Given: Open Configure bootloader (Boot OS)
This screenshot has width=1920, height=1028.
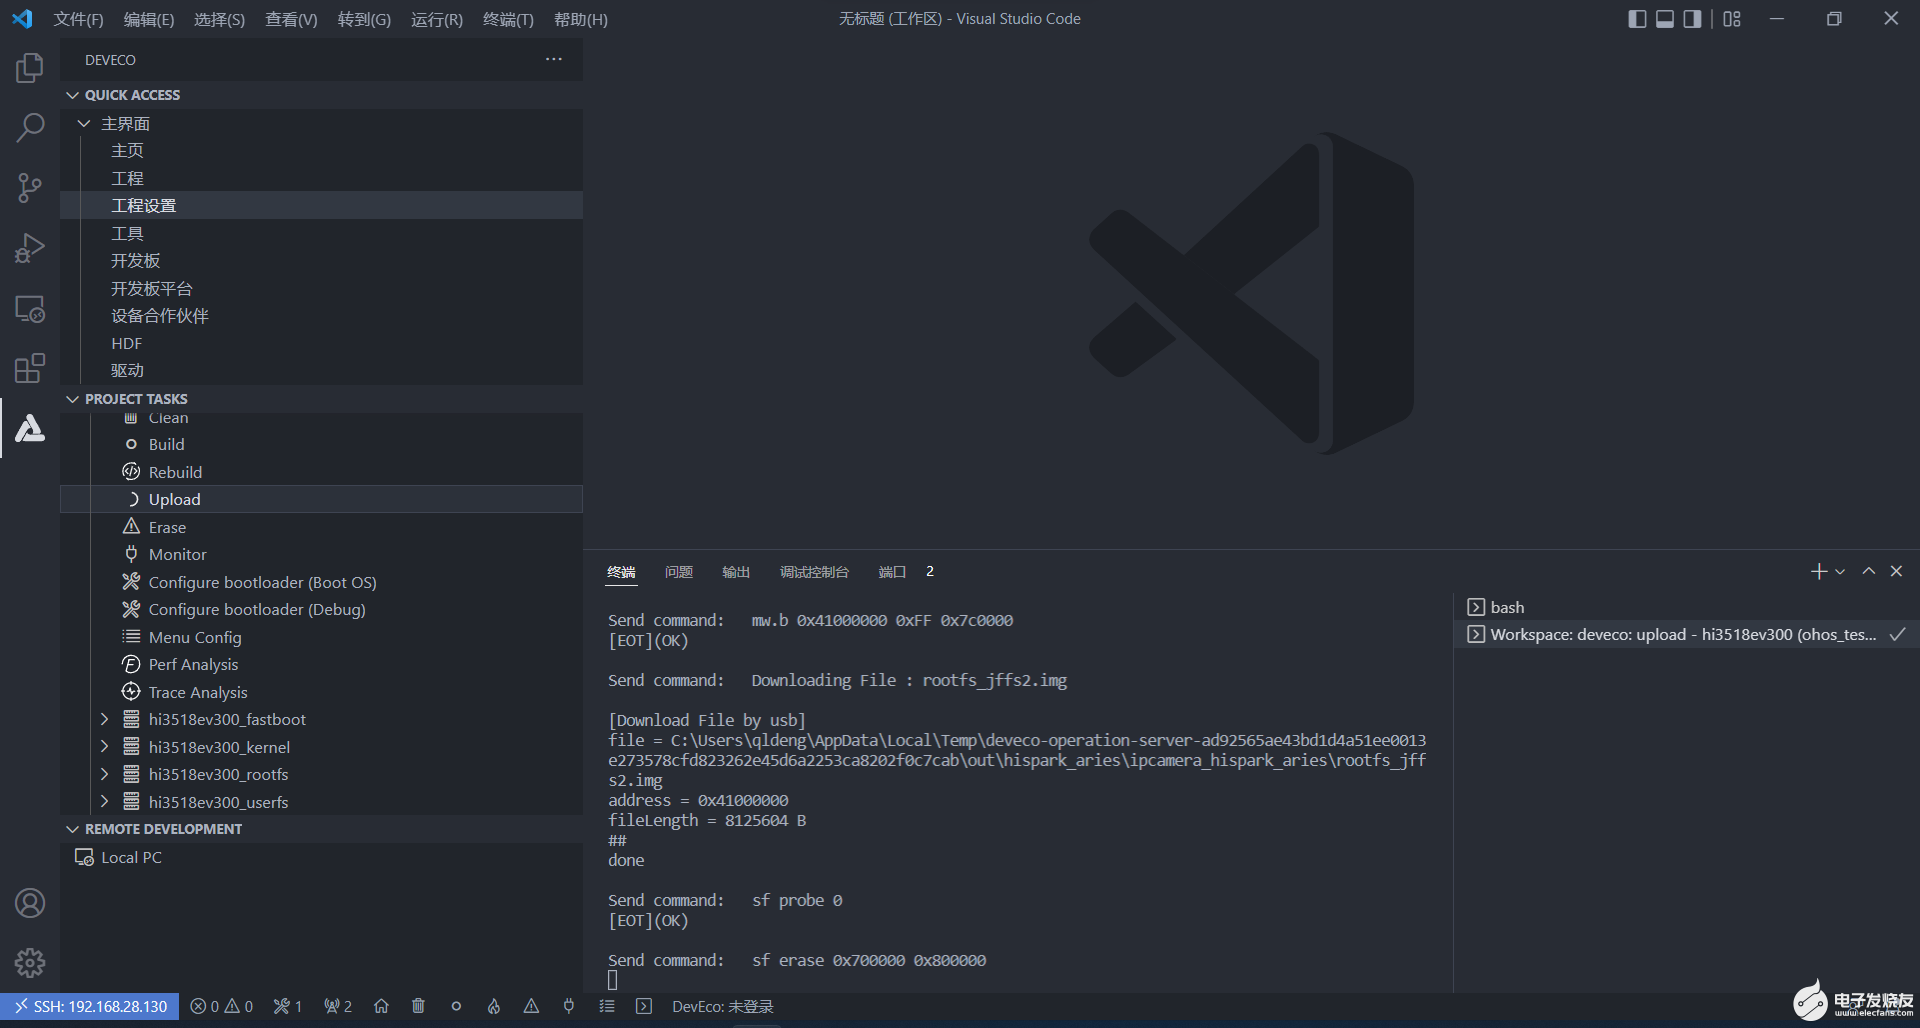Looking at the screenshot, I should [321, 582].
